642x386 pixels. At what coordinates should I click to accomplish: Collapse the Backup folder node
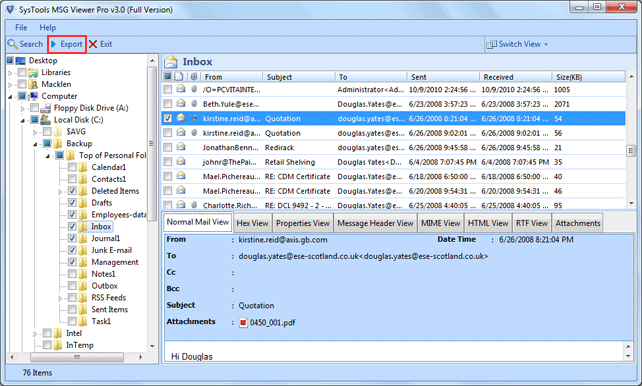pos(36,144)
